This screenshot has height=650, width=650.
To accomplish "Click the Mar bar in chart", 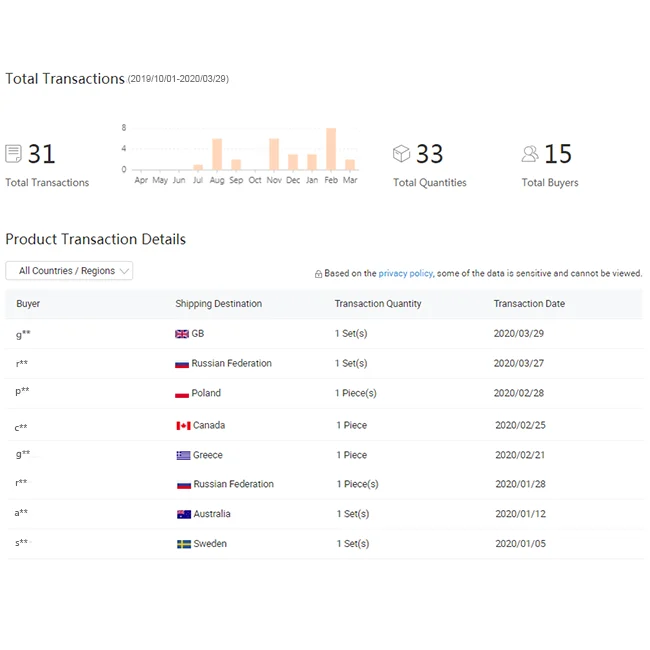I will (x=350, y=165).
